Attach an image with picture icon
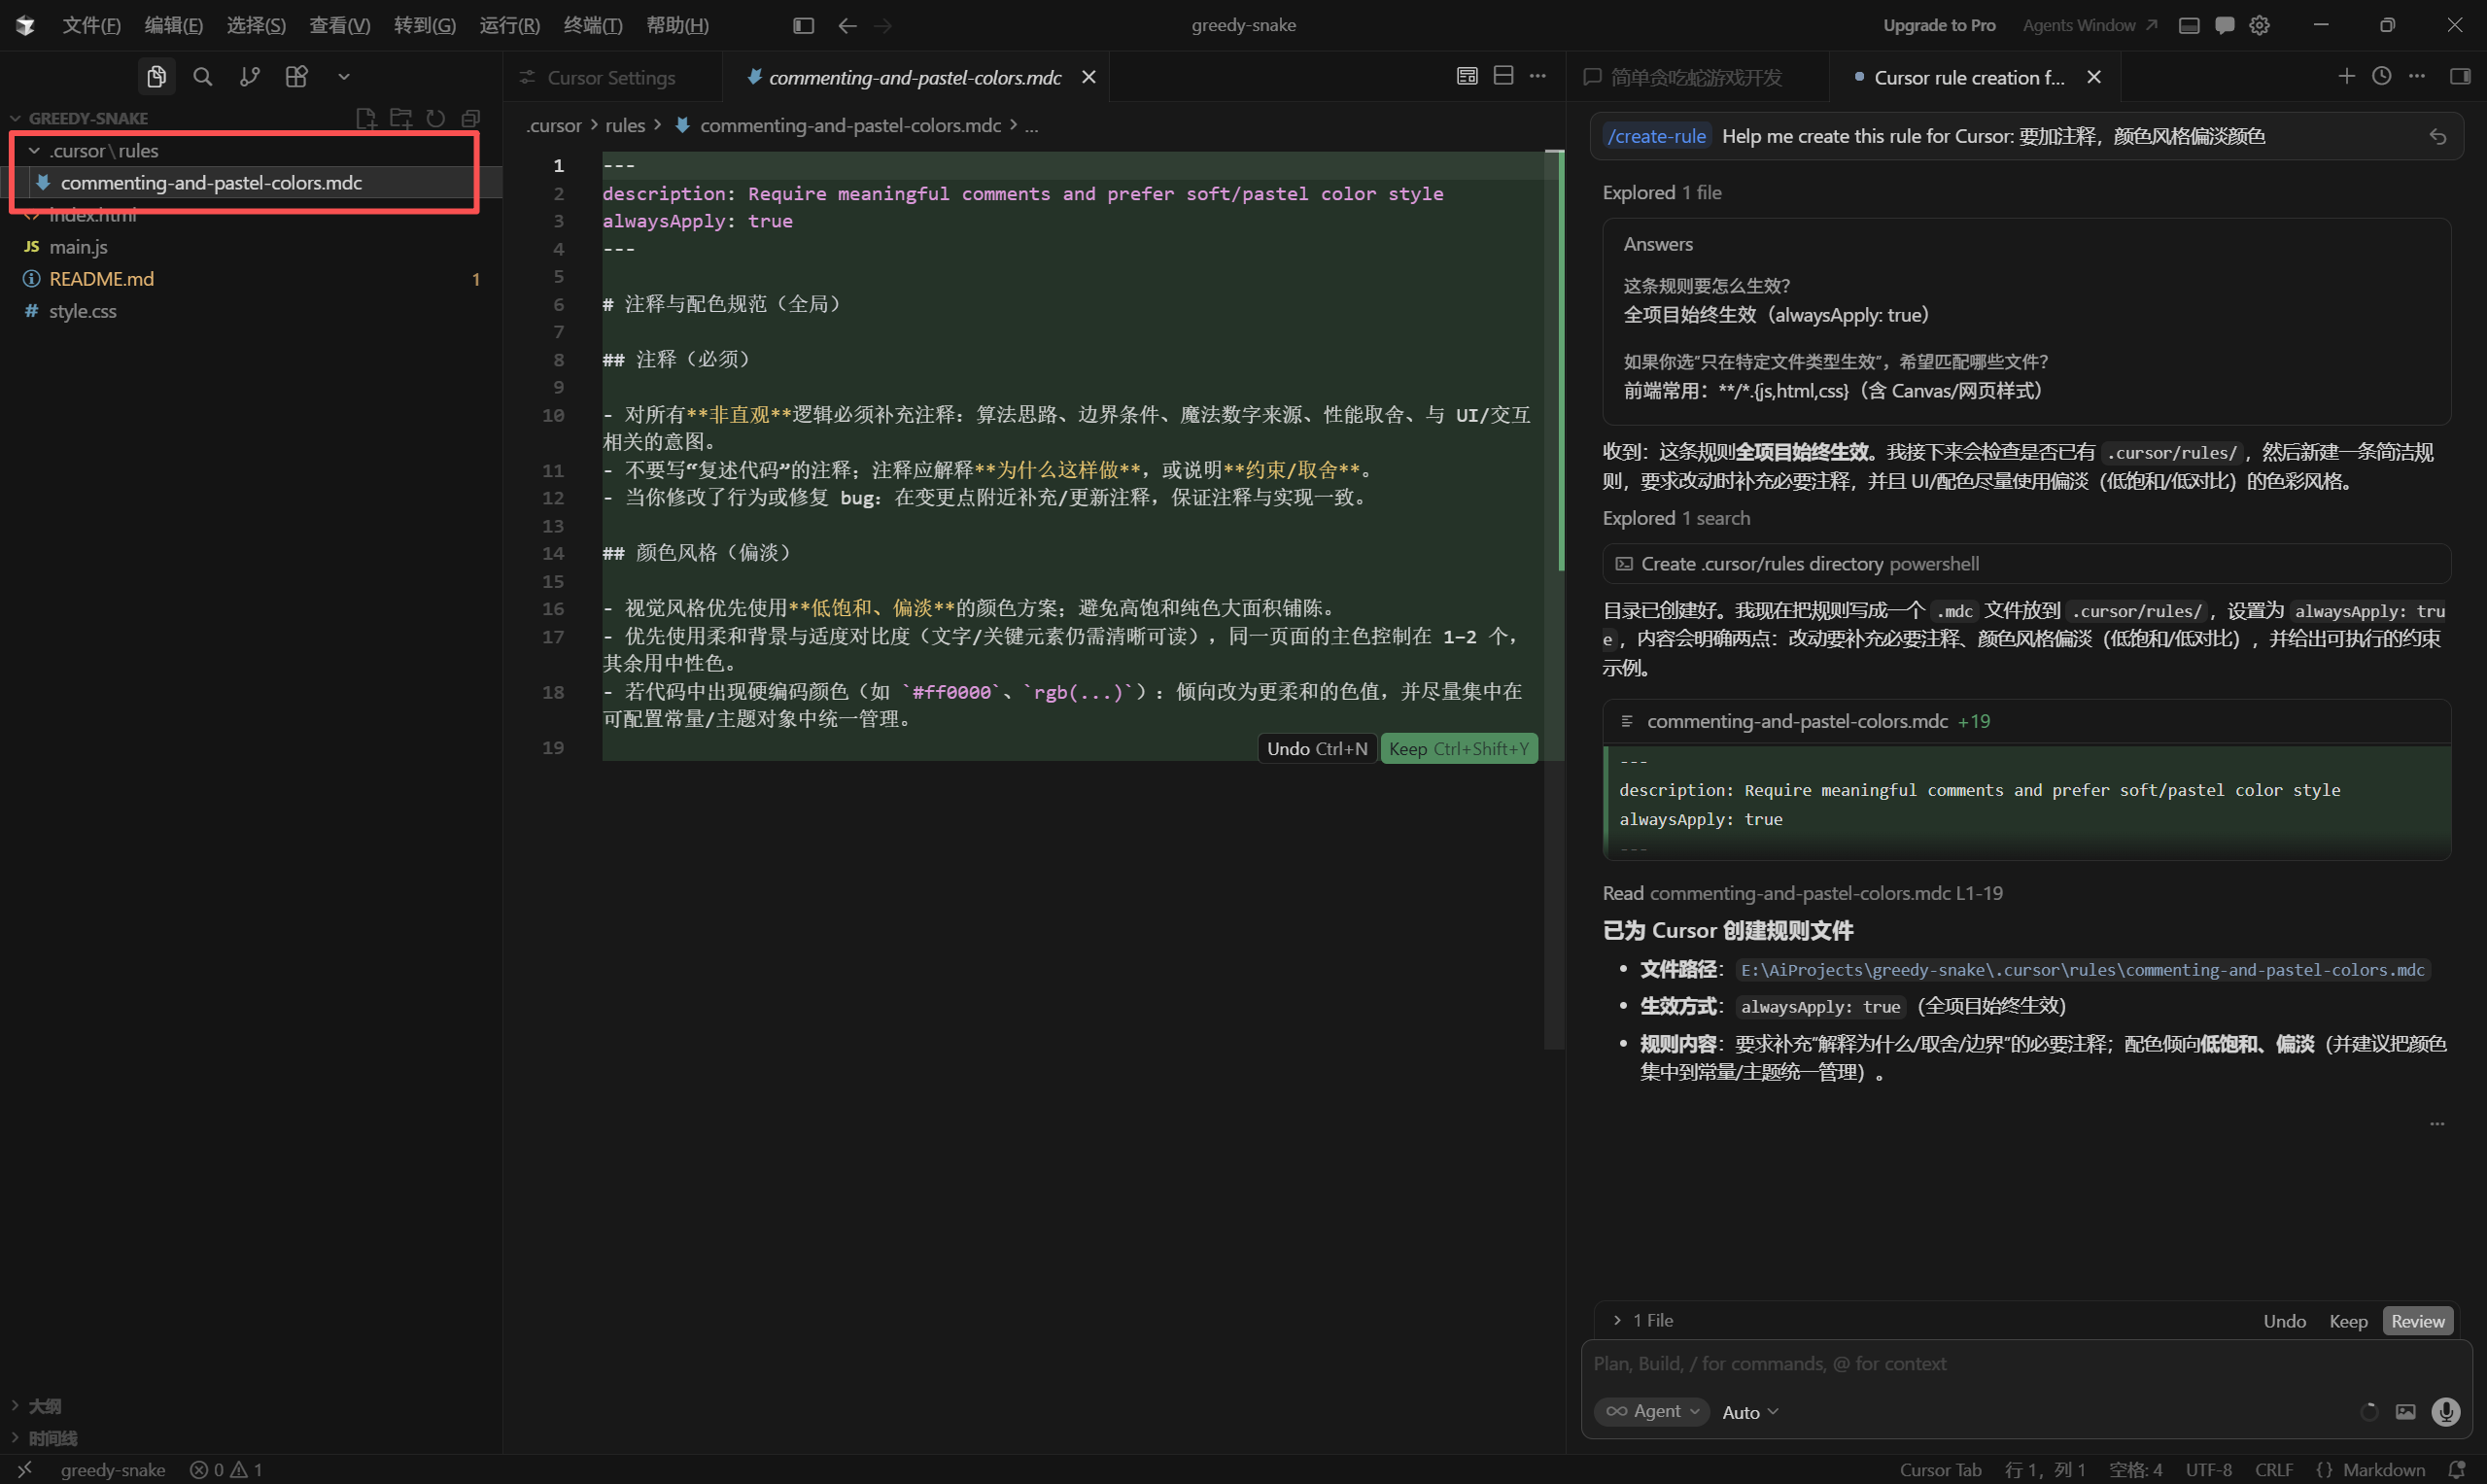 click(x=2405, y=1411)
